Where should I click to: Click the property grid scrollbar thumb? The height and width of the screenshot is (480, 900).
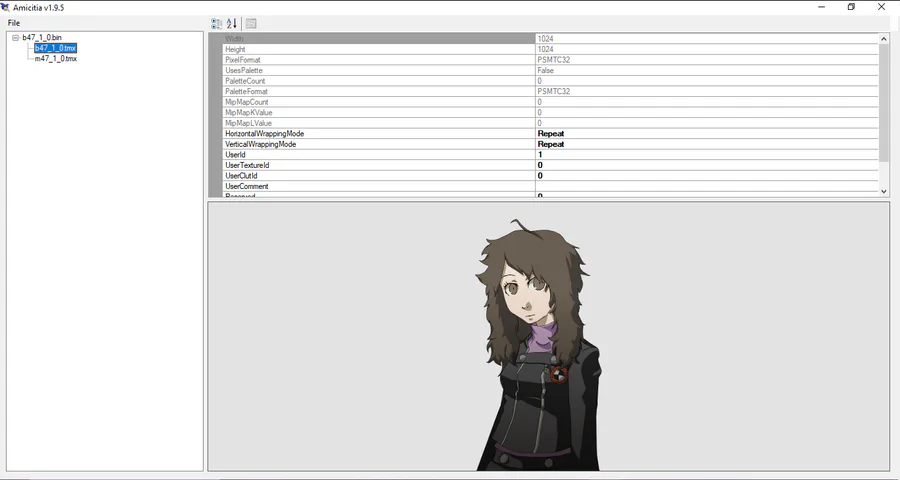click(x=884, y=102)
